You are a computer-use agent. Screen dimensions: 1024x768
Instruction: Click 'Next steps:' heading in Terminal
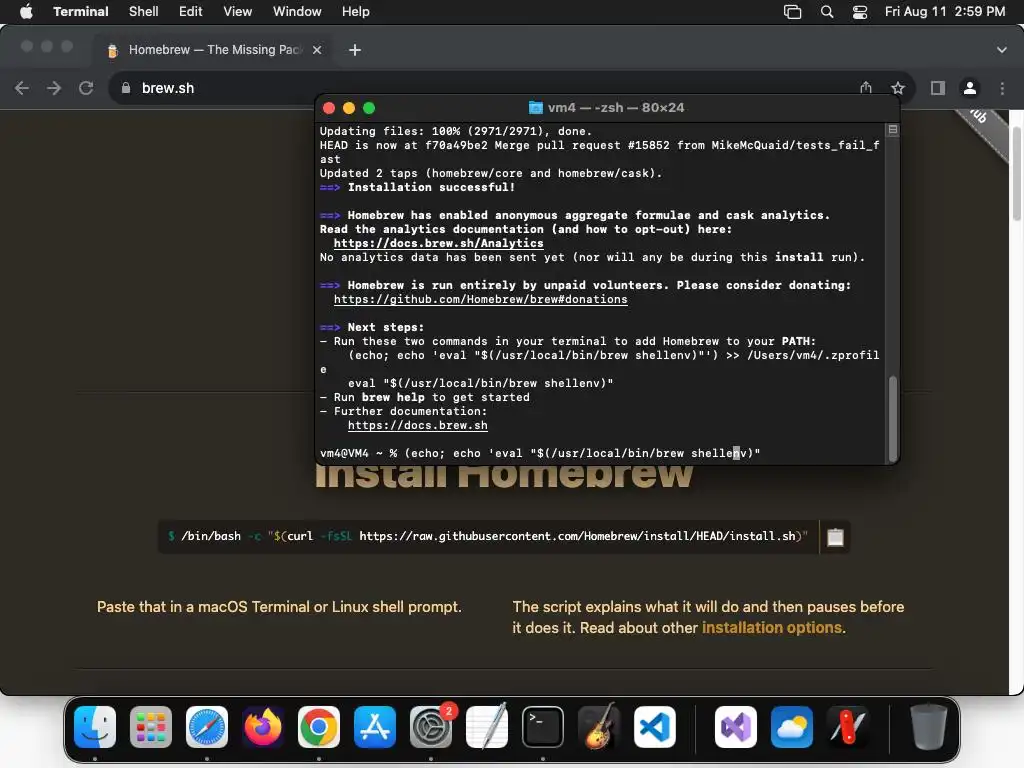click(385, 327)
